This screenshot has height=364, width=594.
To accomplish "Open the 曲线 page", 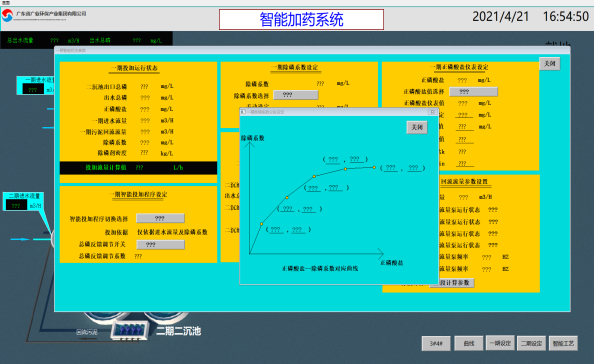I will [x=469, y=343].
